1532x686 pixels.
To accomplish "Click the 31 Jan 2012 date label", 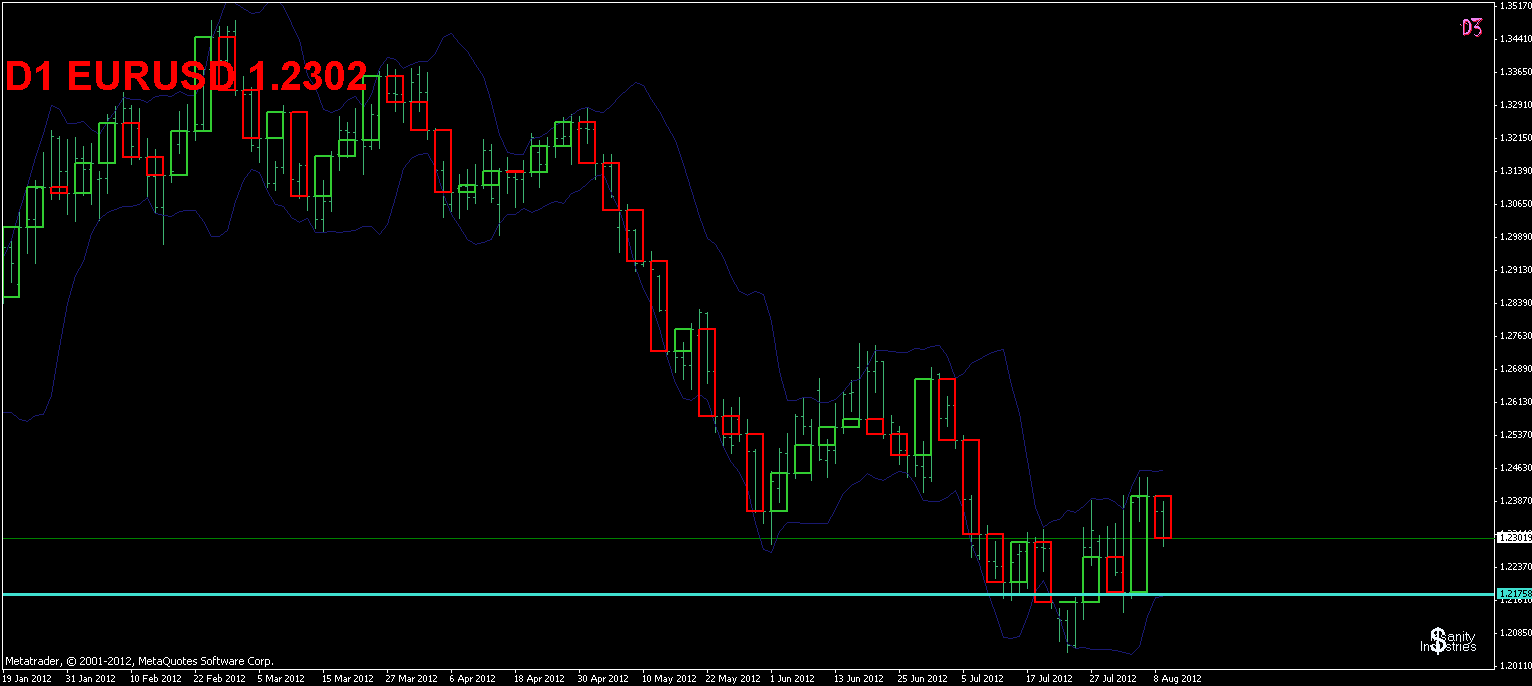I will click(x=91, y=678).
